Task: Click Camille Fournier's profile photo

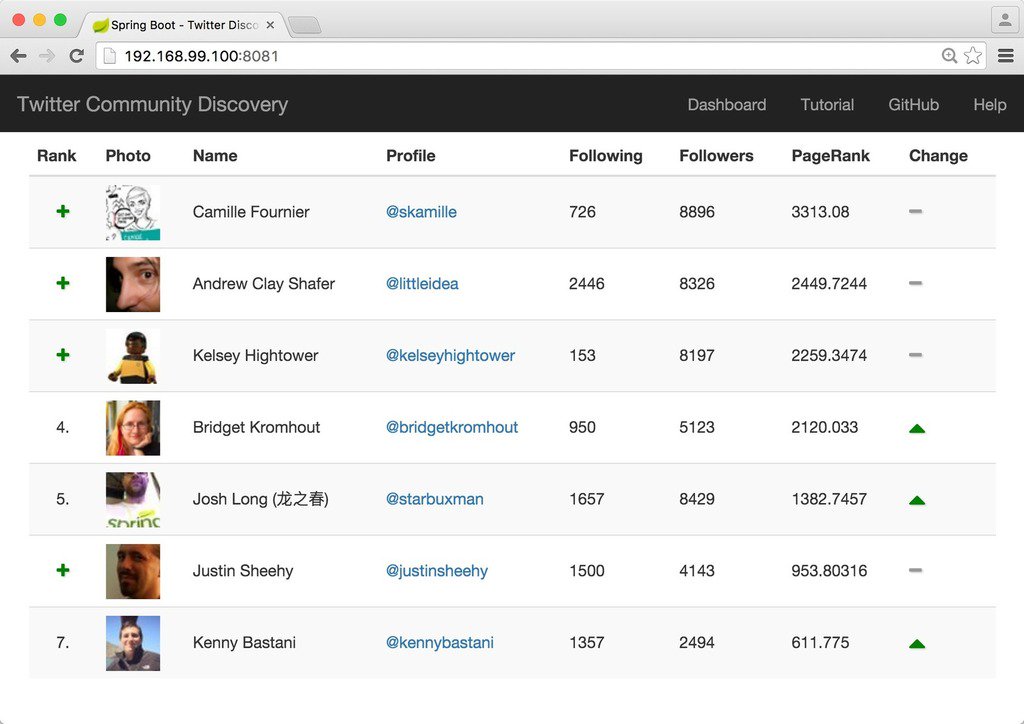Action: 133,212
